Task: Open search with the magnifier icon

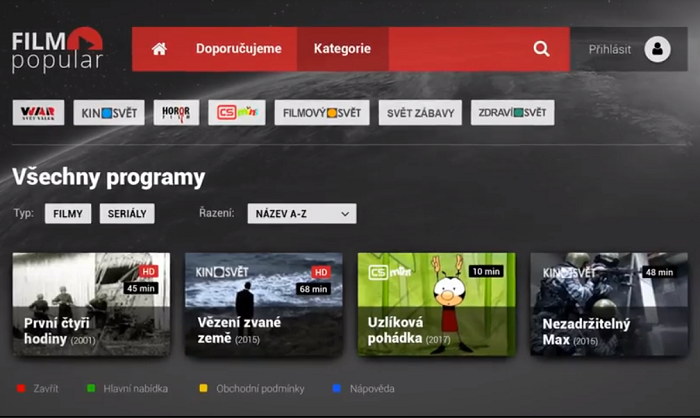Action: pos(541,49)
